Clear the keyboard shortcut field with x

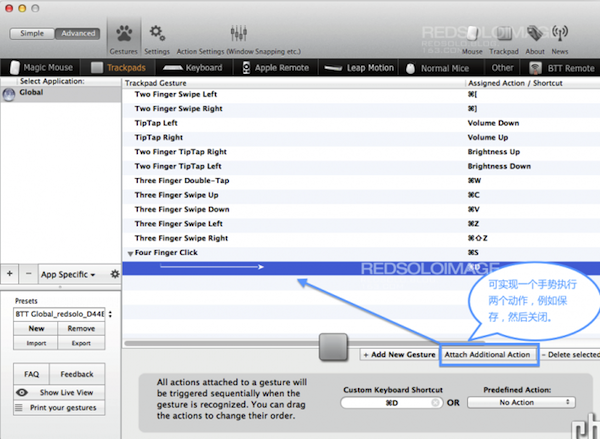tap(435, 403)
